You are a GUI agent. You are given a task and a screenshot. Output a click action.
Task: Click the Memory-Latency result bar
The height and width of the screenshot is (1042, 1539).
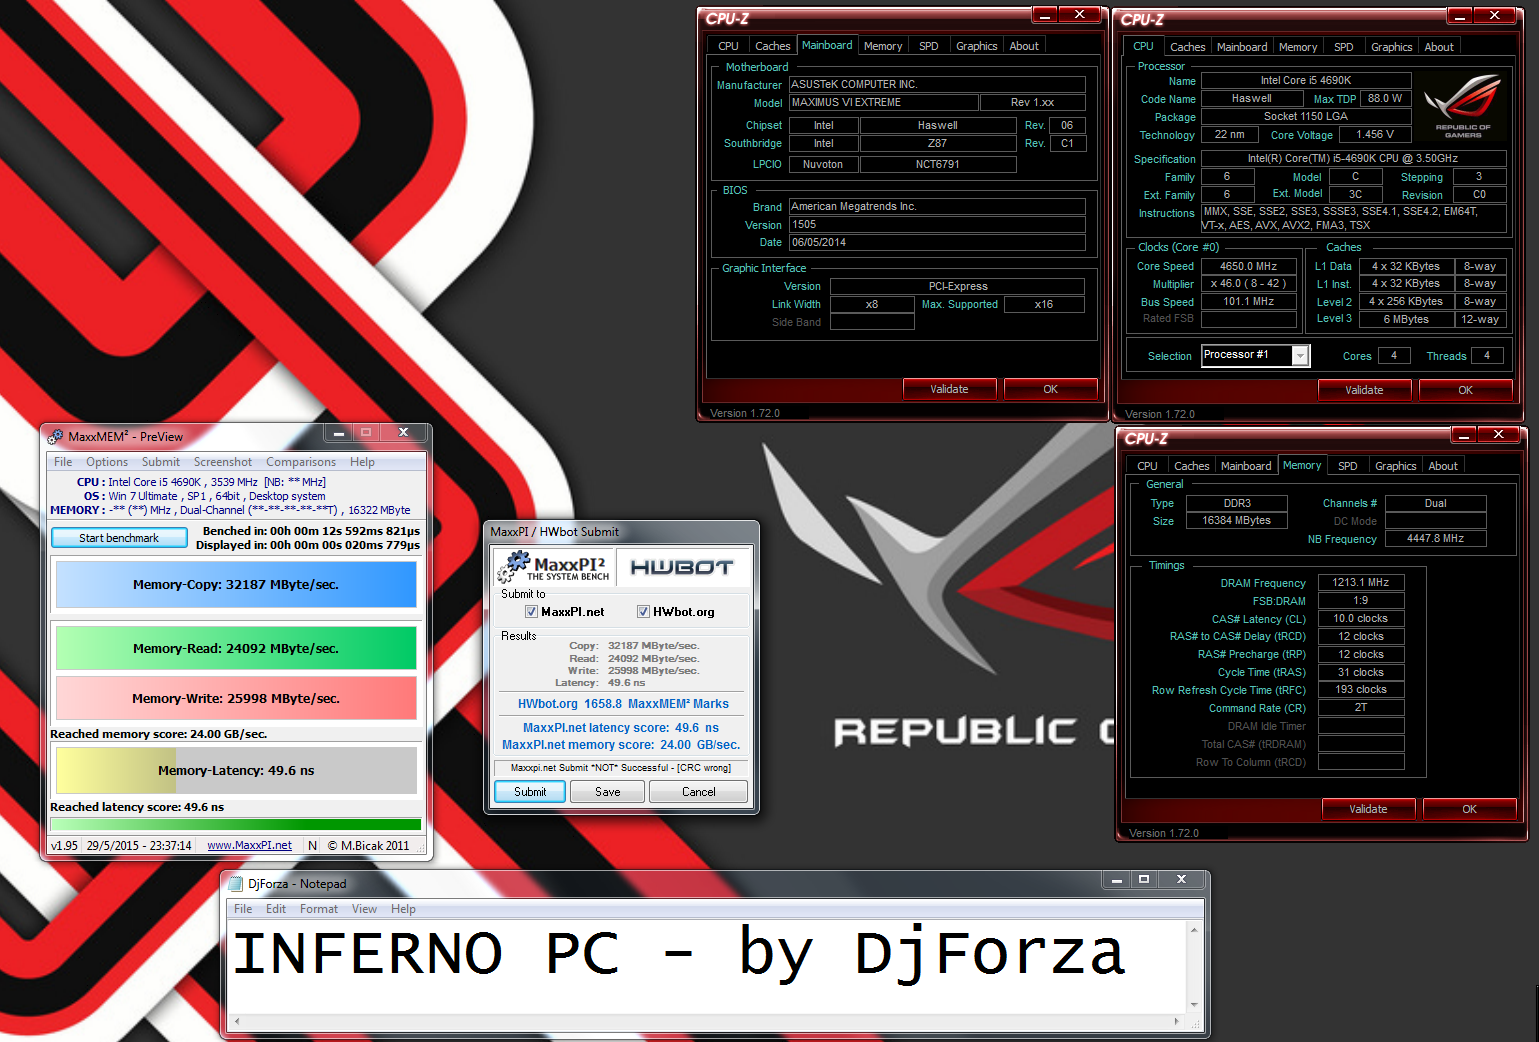click(236, 771)
